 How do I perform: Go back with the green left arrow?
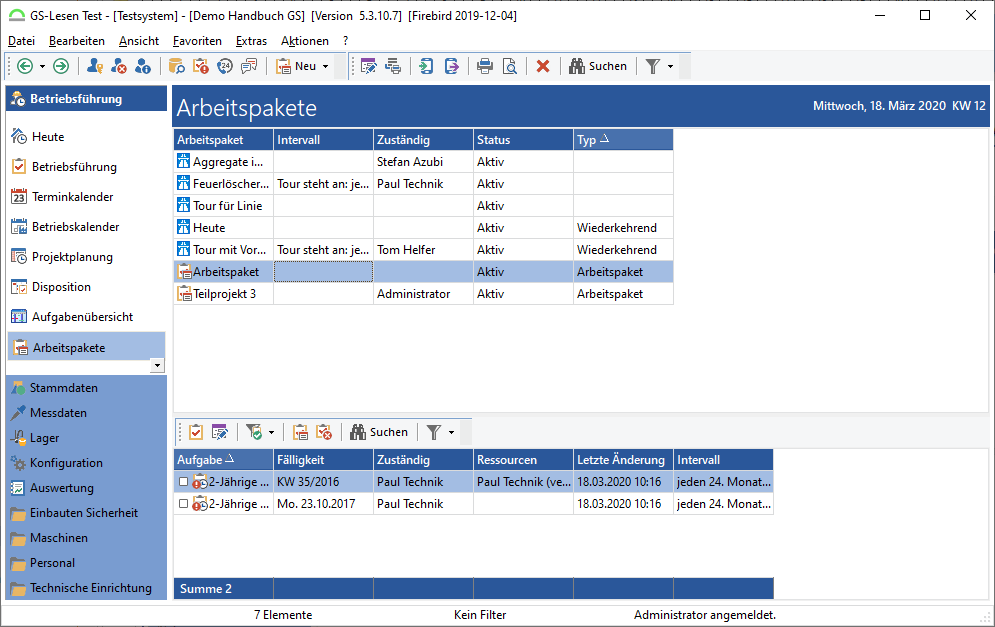[25, 66]
